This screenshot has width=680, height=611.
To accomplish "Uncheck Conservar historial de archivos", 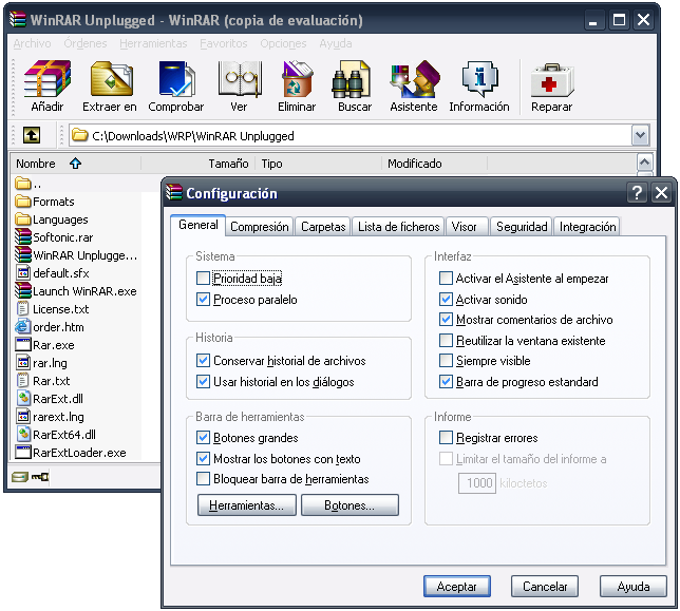I will [203, 360].
